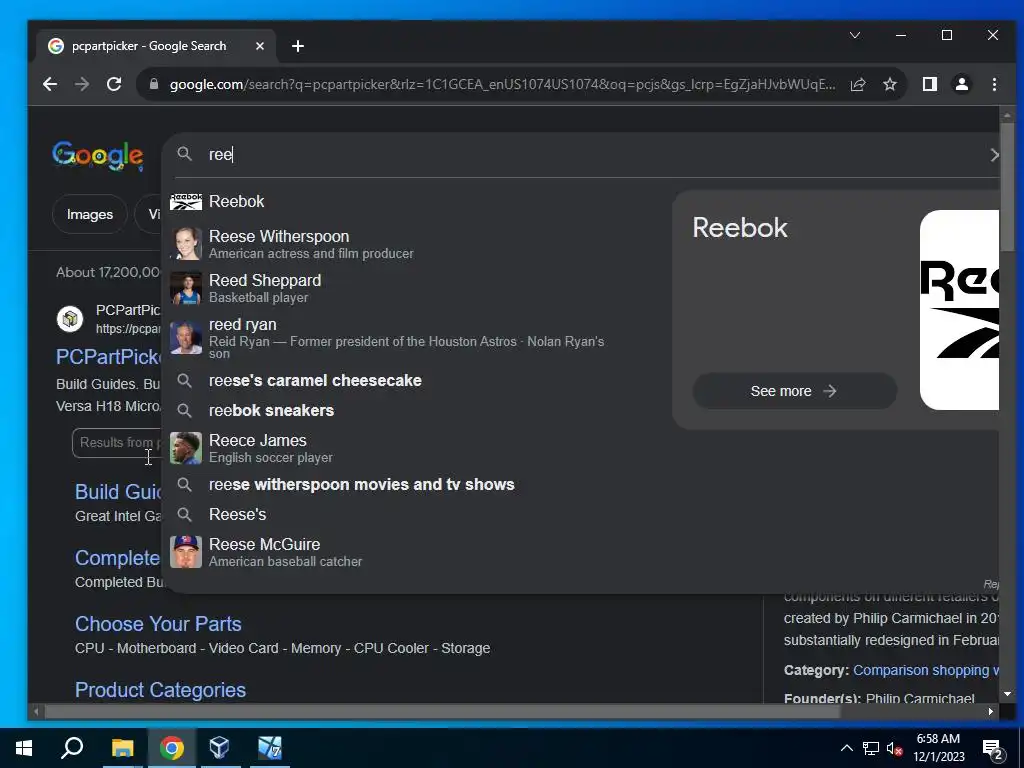This screenshot has height=768, width=1024.
Task: Reload the page with the refresh icon
Action: (x=114, y=84)
